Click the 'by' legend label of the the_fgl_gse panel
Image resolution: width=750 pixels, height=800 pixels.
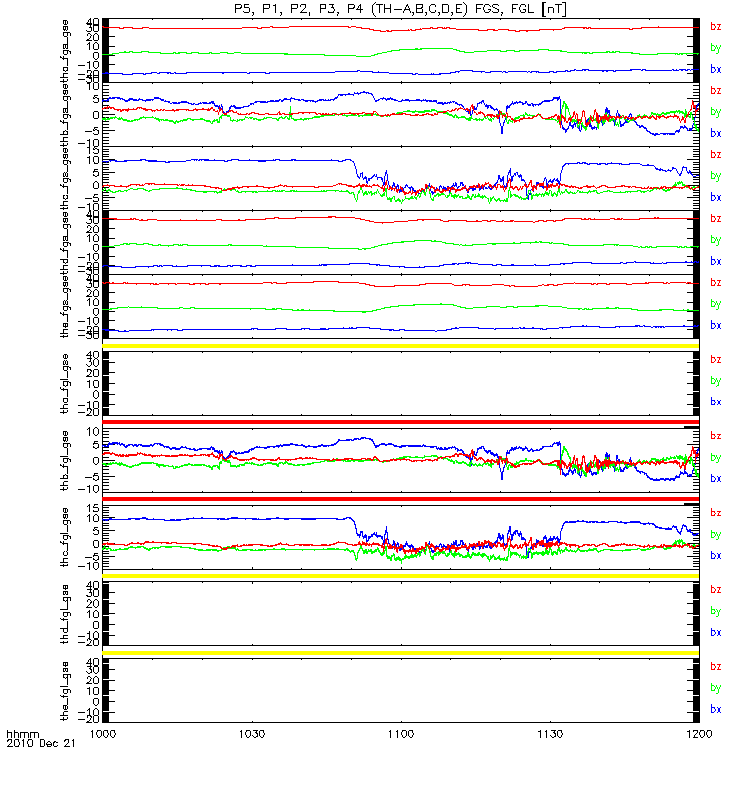[x=715, y=688]
